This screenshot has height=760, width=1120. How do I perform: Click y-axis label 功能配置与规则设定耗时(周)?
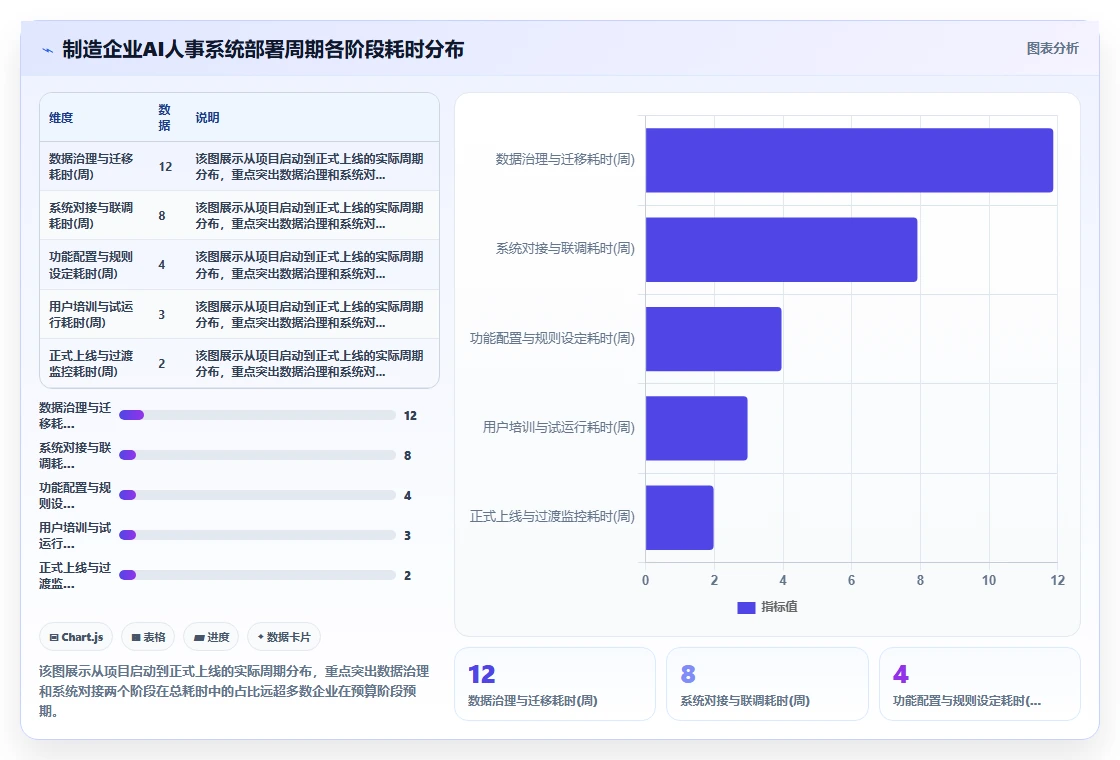point(552,339)
